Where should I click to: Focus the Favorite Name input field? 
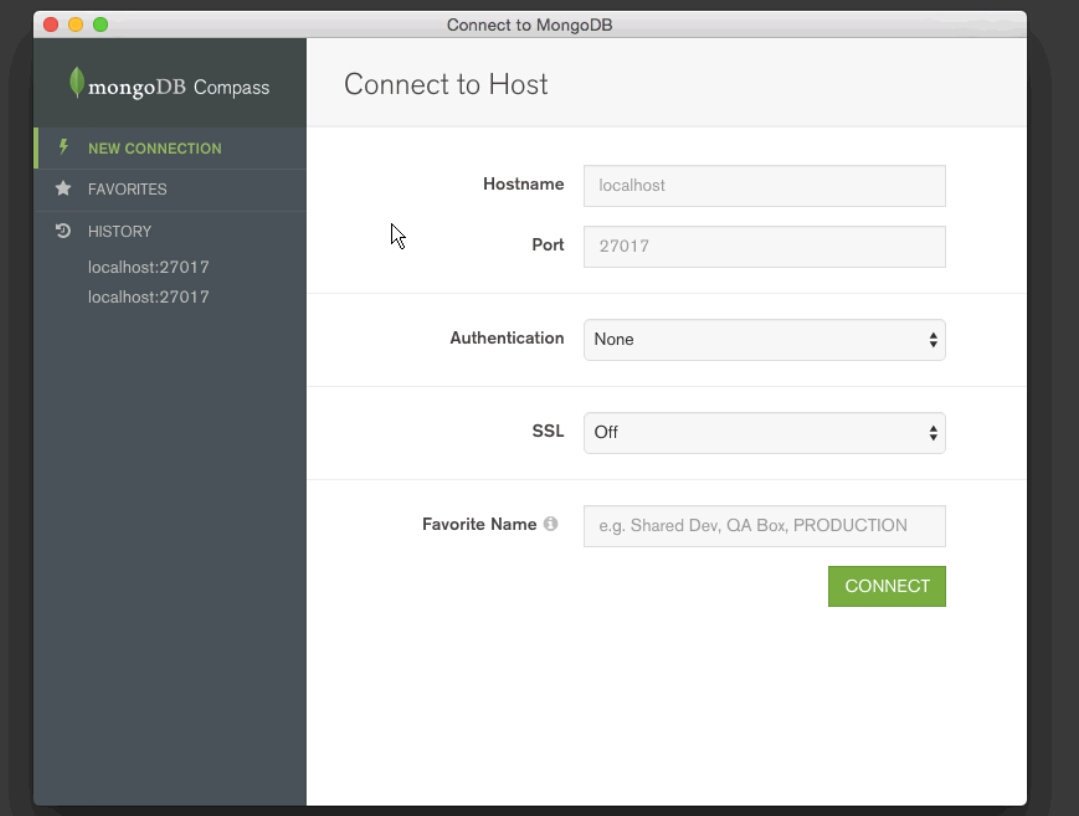pyautogui.click(x=765, y=526)
